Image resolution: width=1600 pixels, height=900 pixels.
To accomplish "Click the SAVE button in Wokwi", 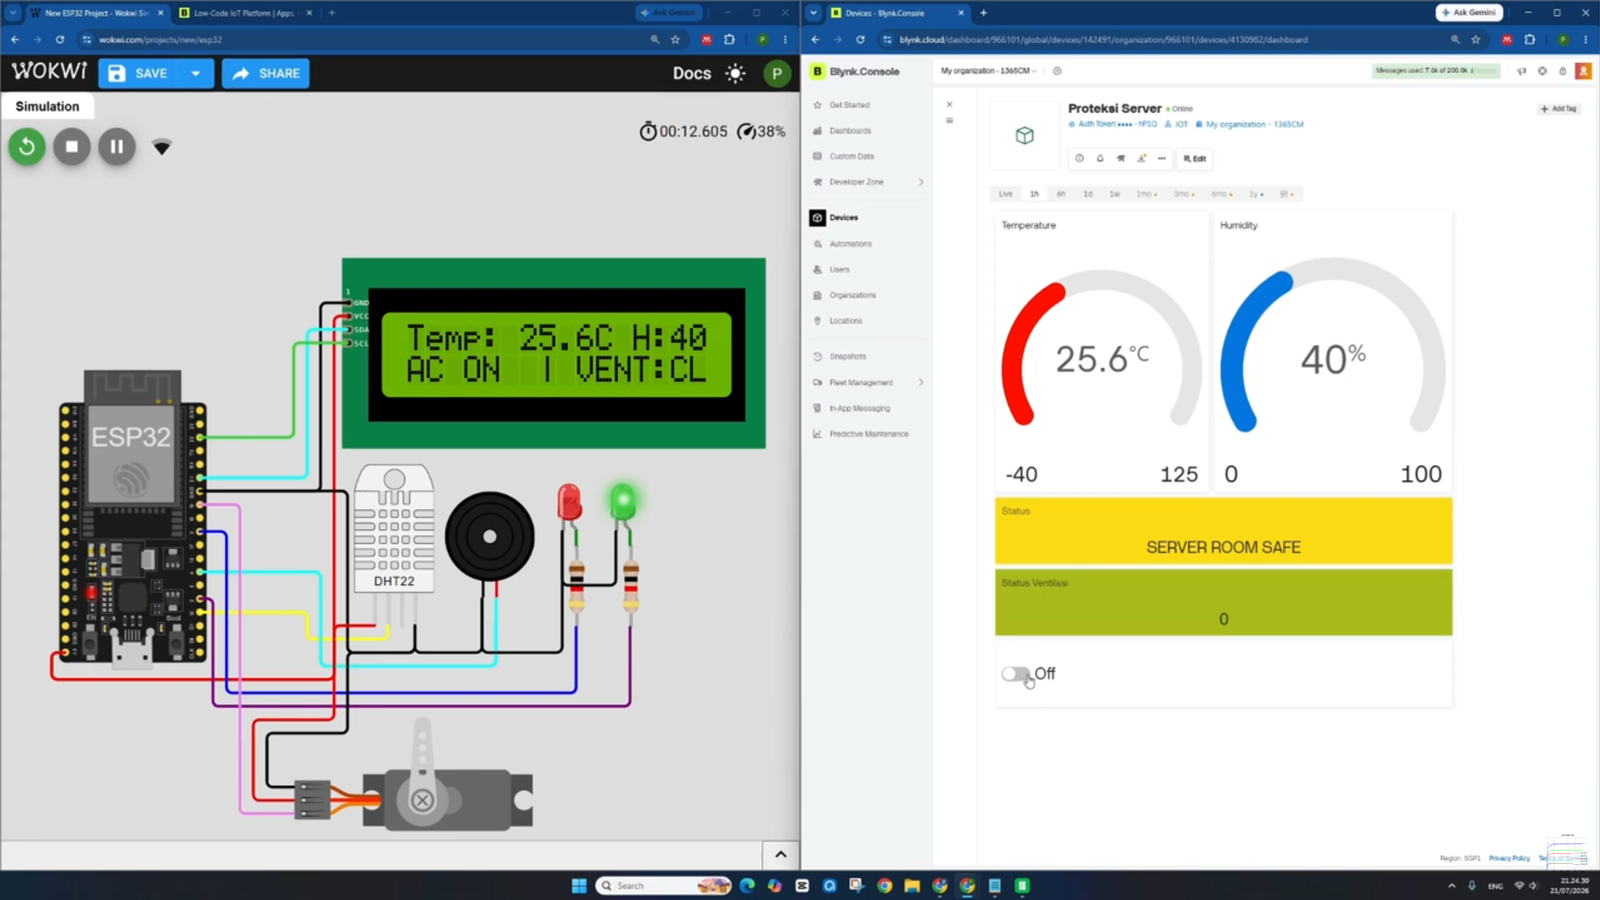I will click(138, 73).
